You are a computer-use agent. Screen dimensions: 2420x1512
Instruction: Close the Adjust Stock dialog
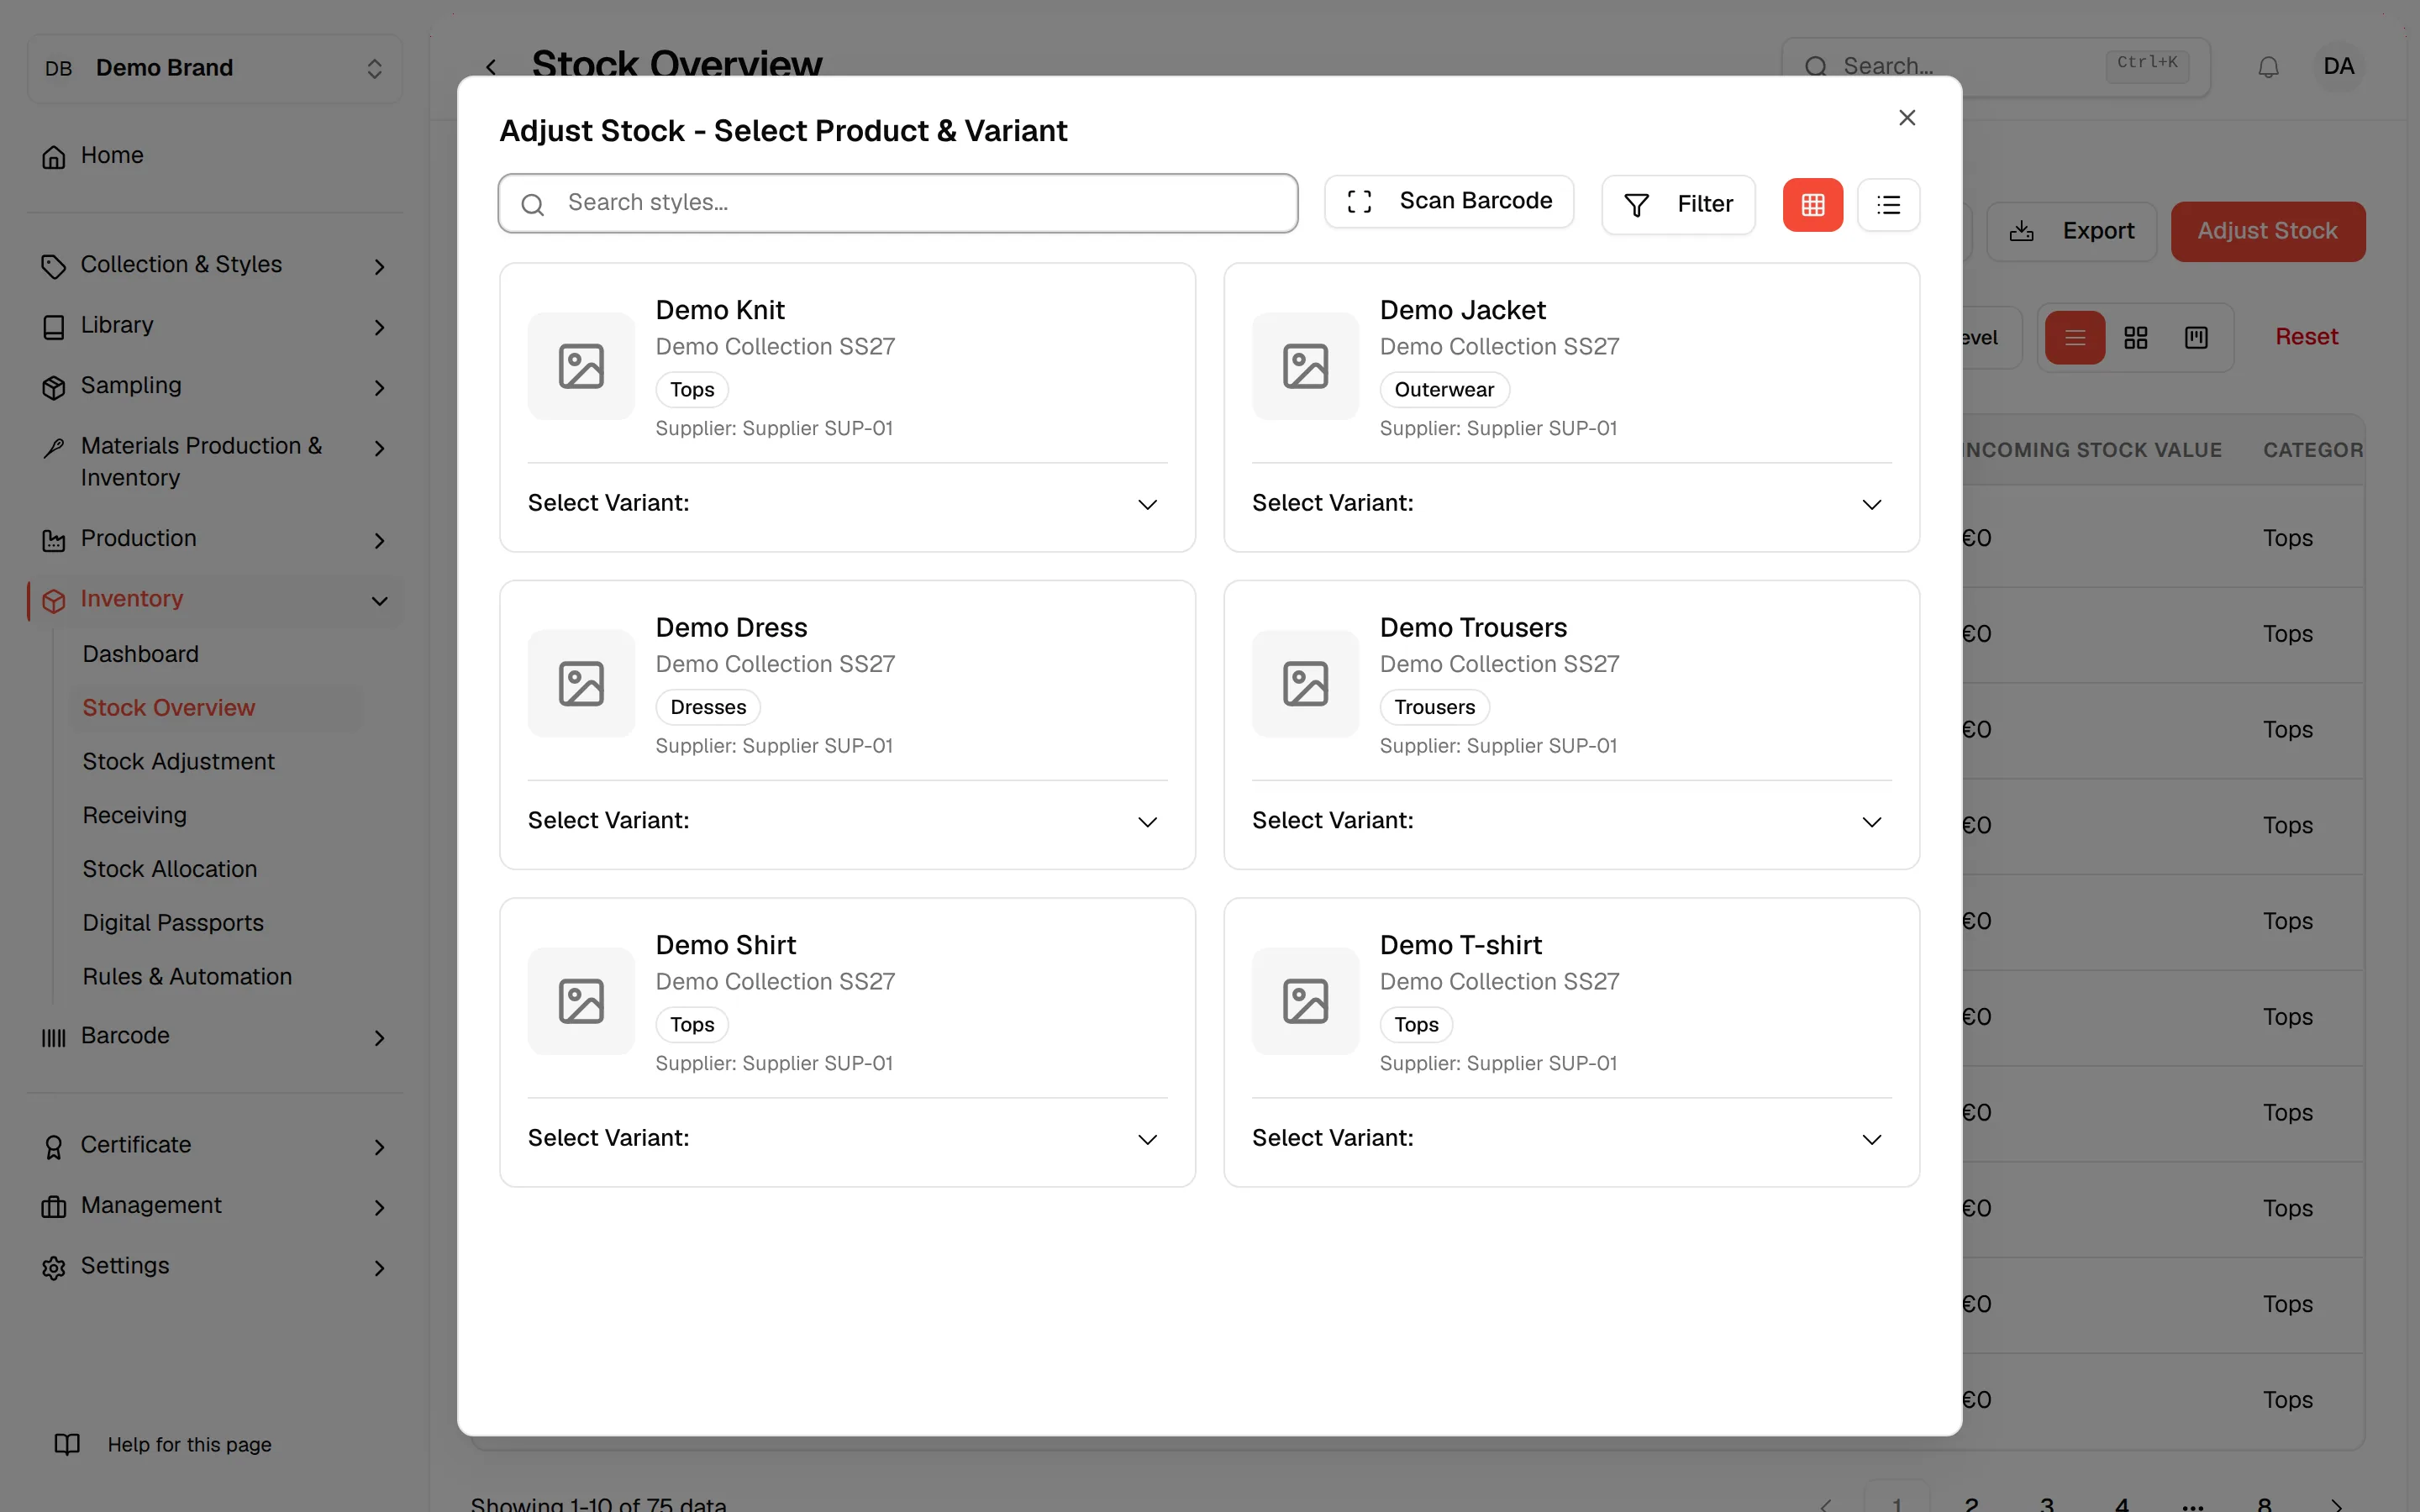coord(1907,118)
